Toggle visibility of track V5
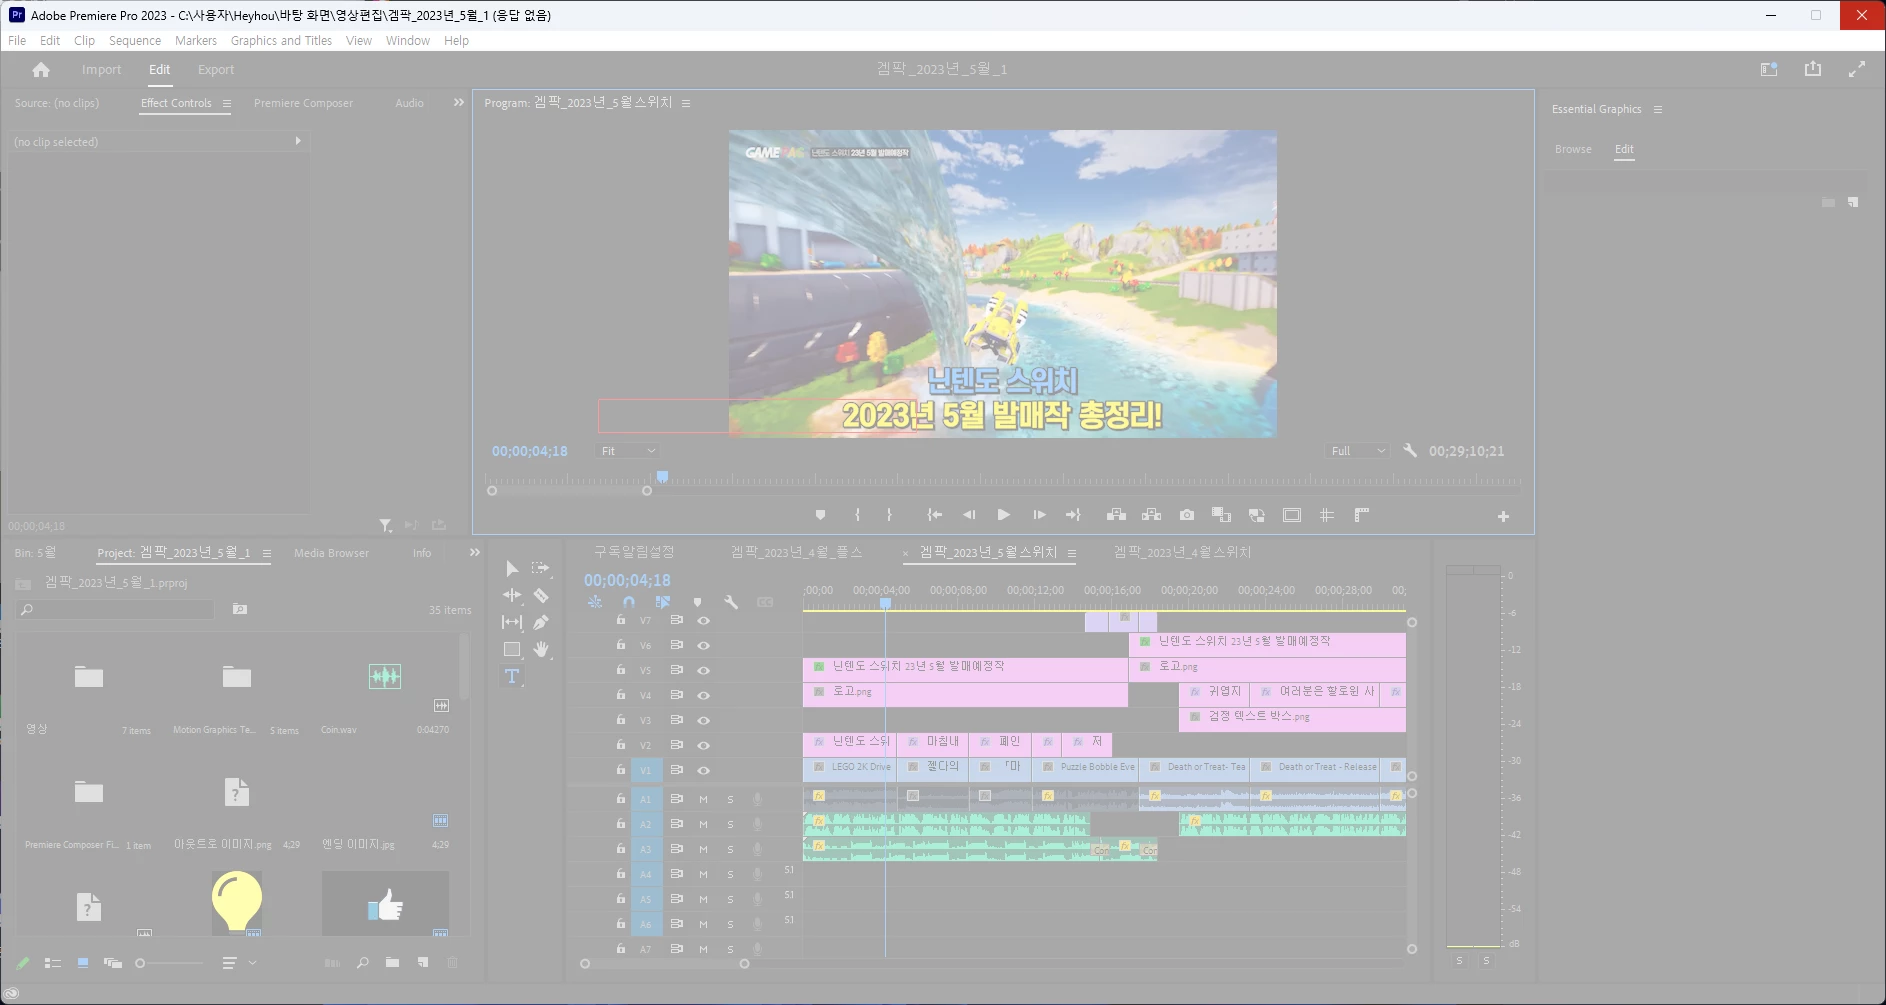The height and width of the screenshot is (1005, 1886). click(x=703, y=670)
